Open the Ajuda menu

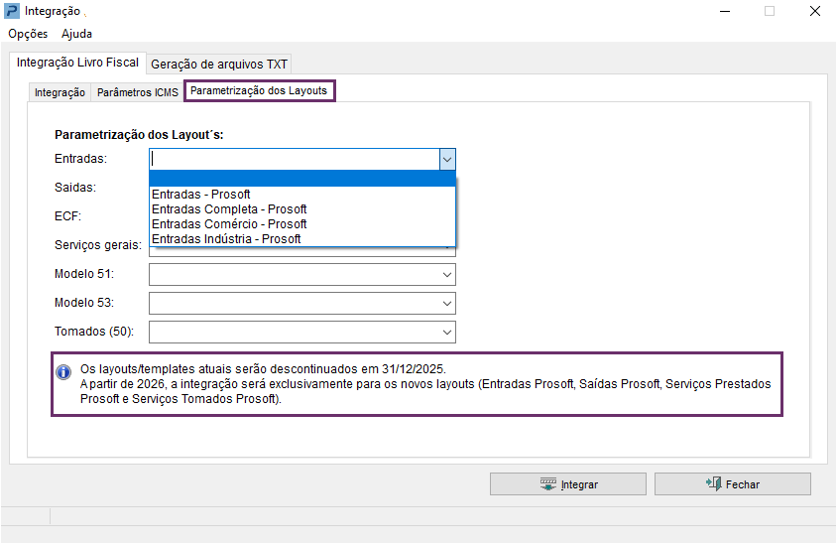(77, 34)
